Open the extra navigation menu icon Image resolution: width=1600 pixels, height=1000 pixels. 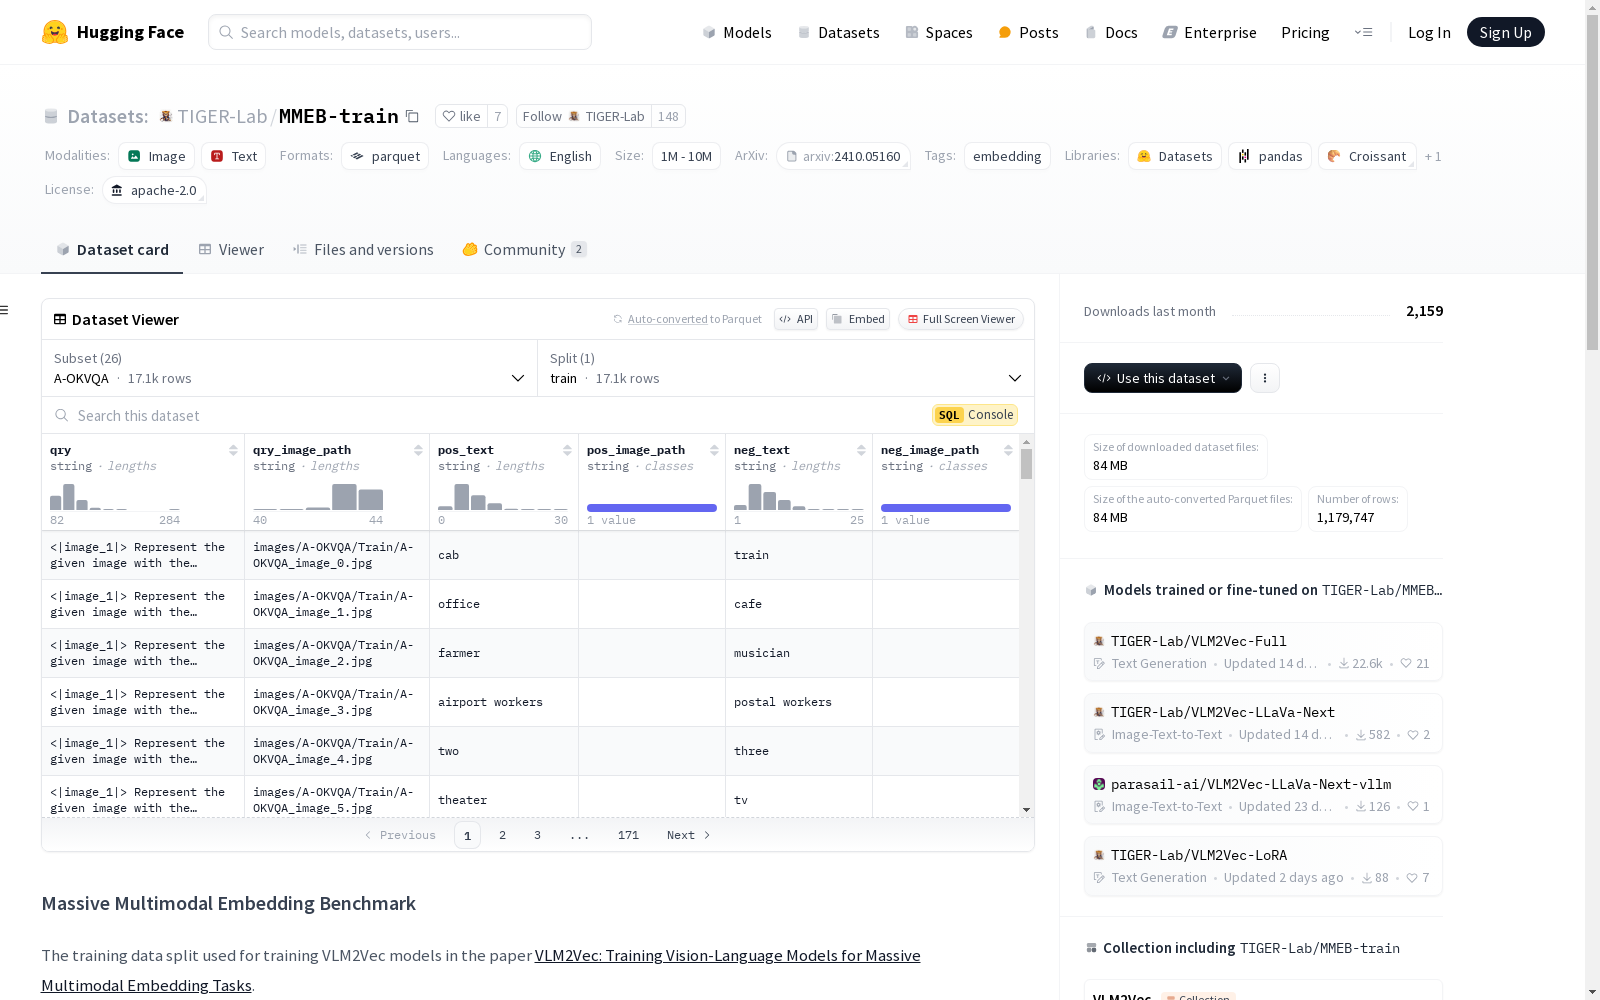pyautogui.click(x=1363, y=32)
